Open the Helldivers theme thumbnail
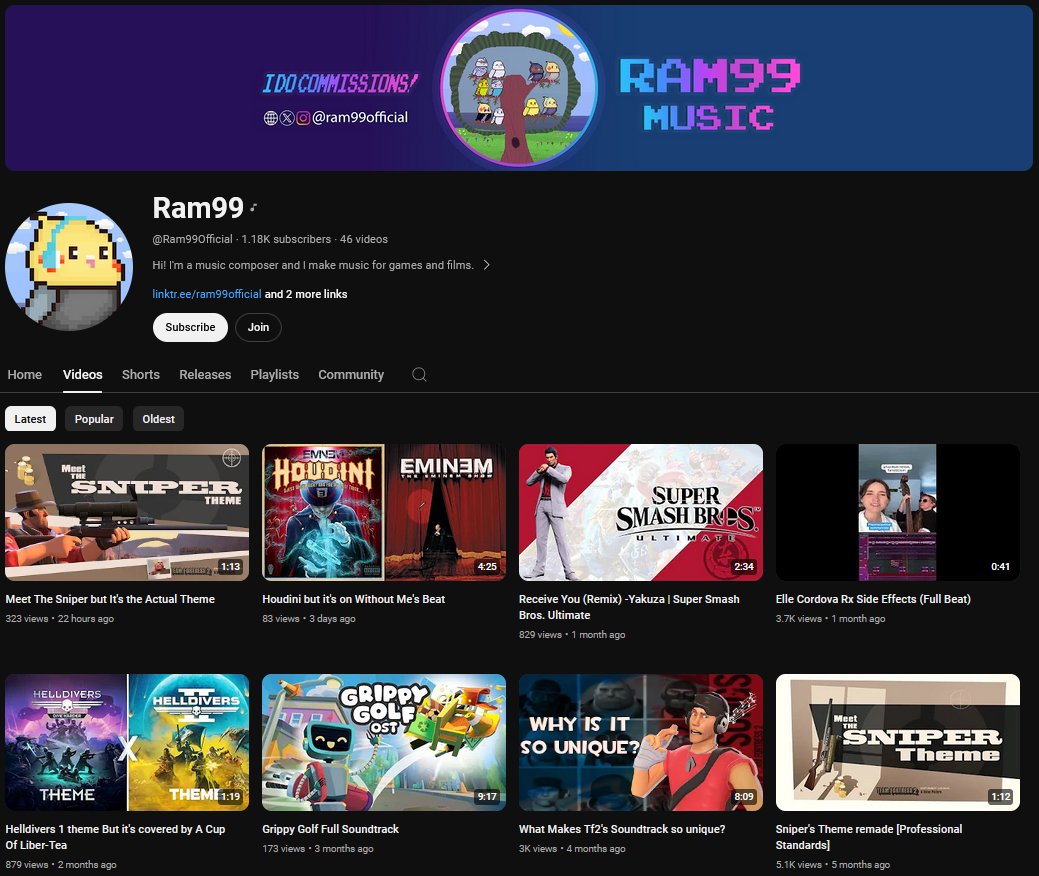This screenshot has height=876, width=1039. (x=127, y=742)
